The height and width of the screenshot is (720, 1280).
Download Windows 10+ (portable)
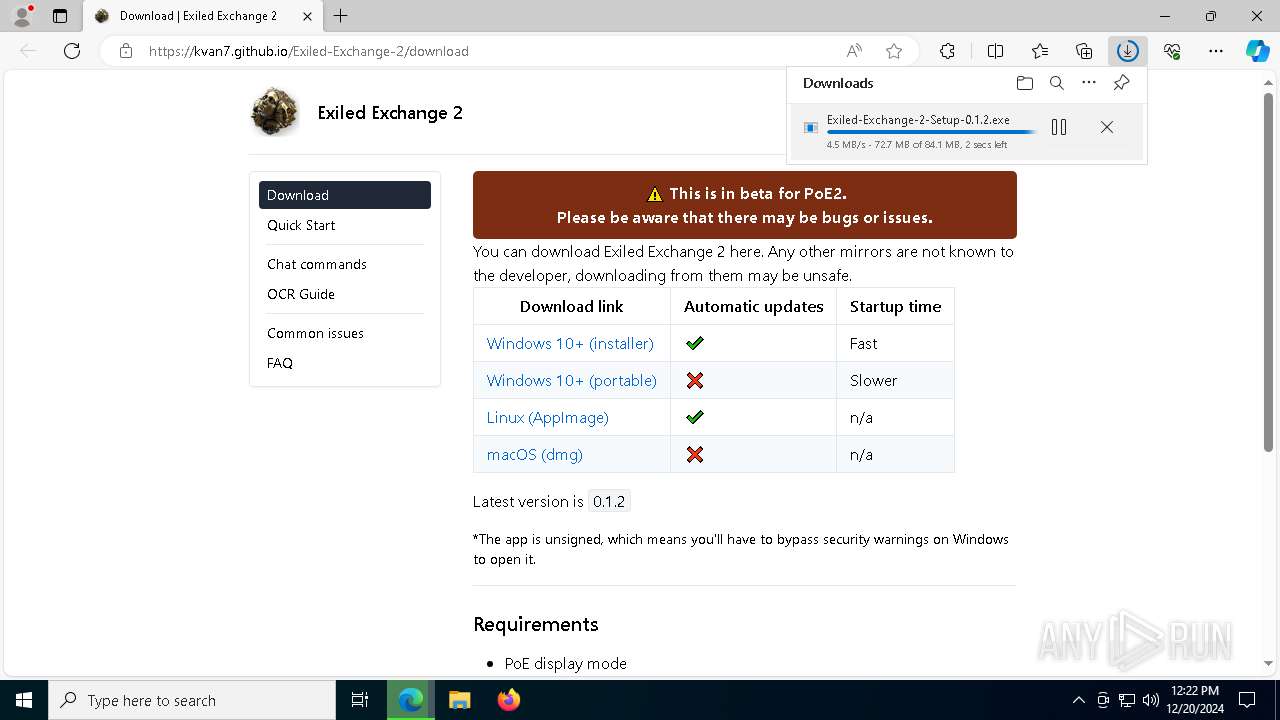tap(572, 380)
